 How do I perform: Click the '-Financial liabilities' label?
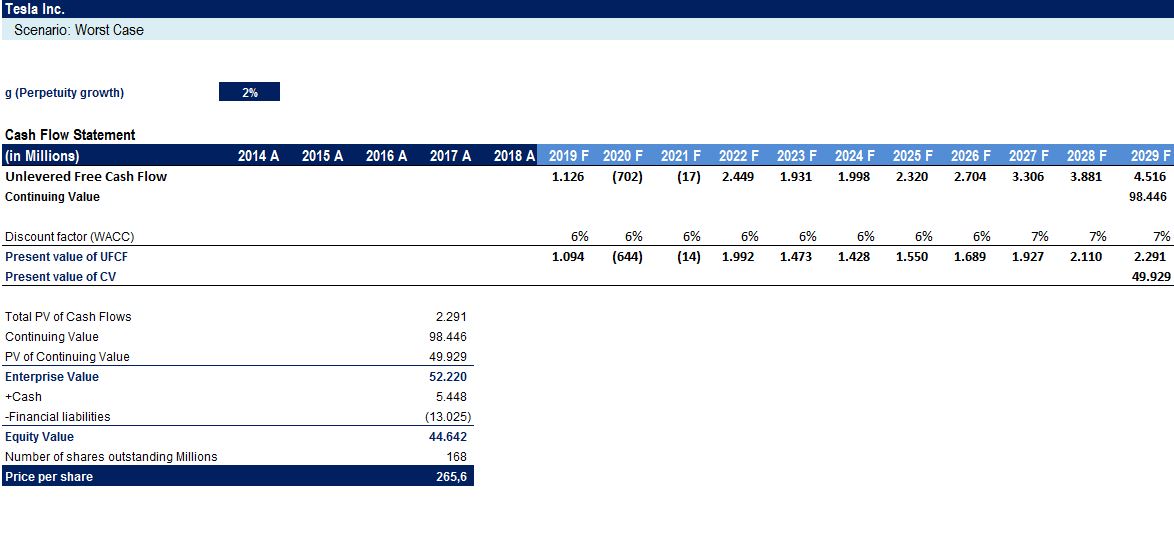58,417
